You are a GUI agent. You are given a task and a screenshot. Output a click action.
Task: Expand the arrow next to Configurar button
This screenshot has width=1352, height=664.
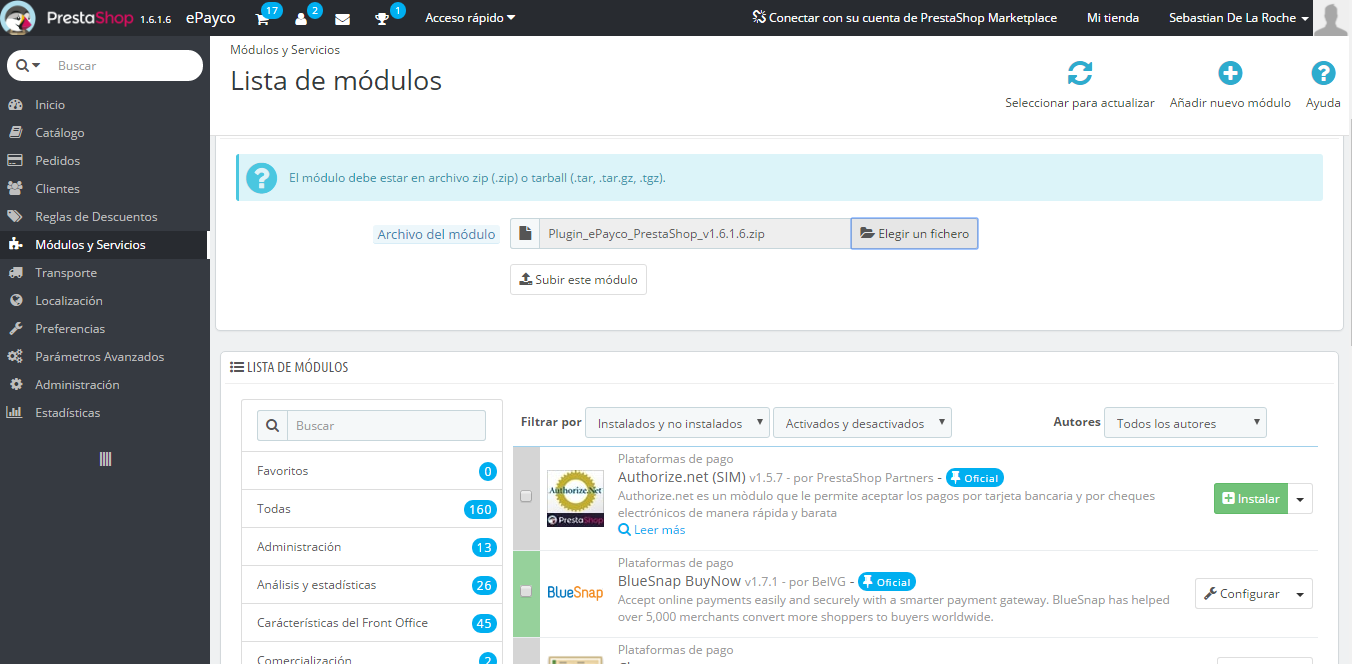pos(1300,594)
